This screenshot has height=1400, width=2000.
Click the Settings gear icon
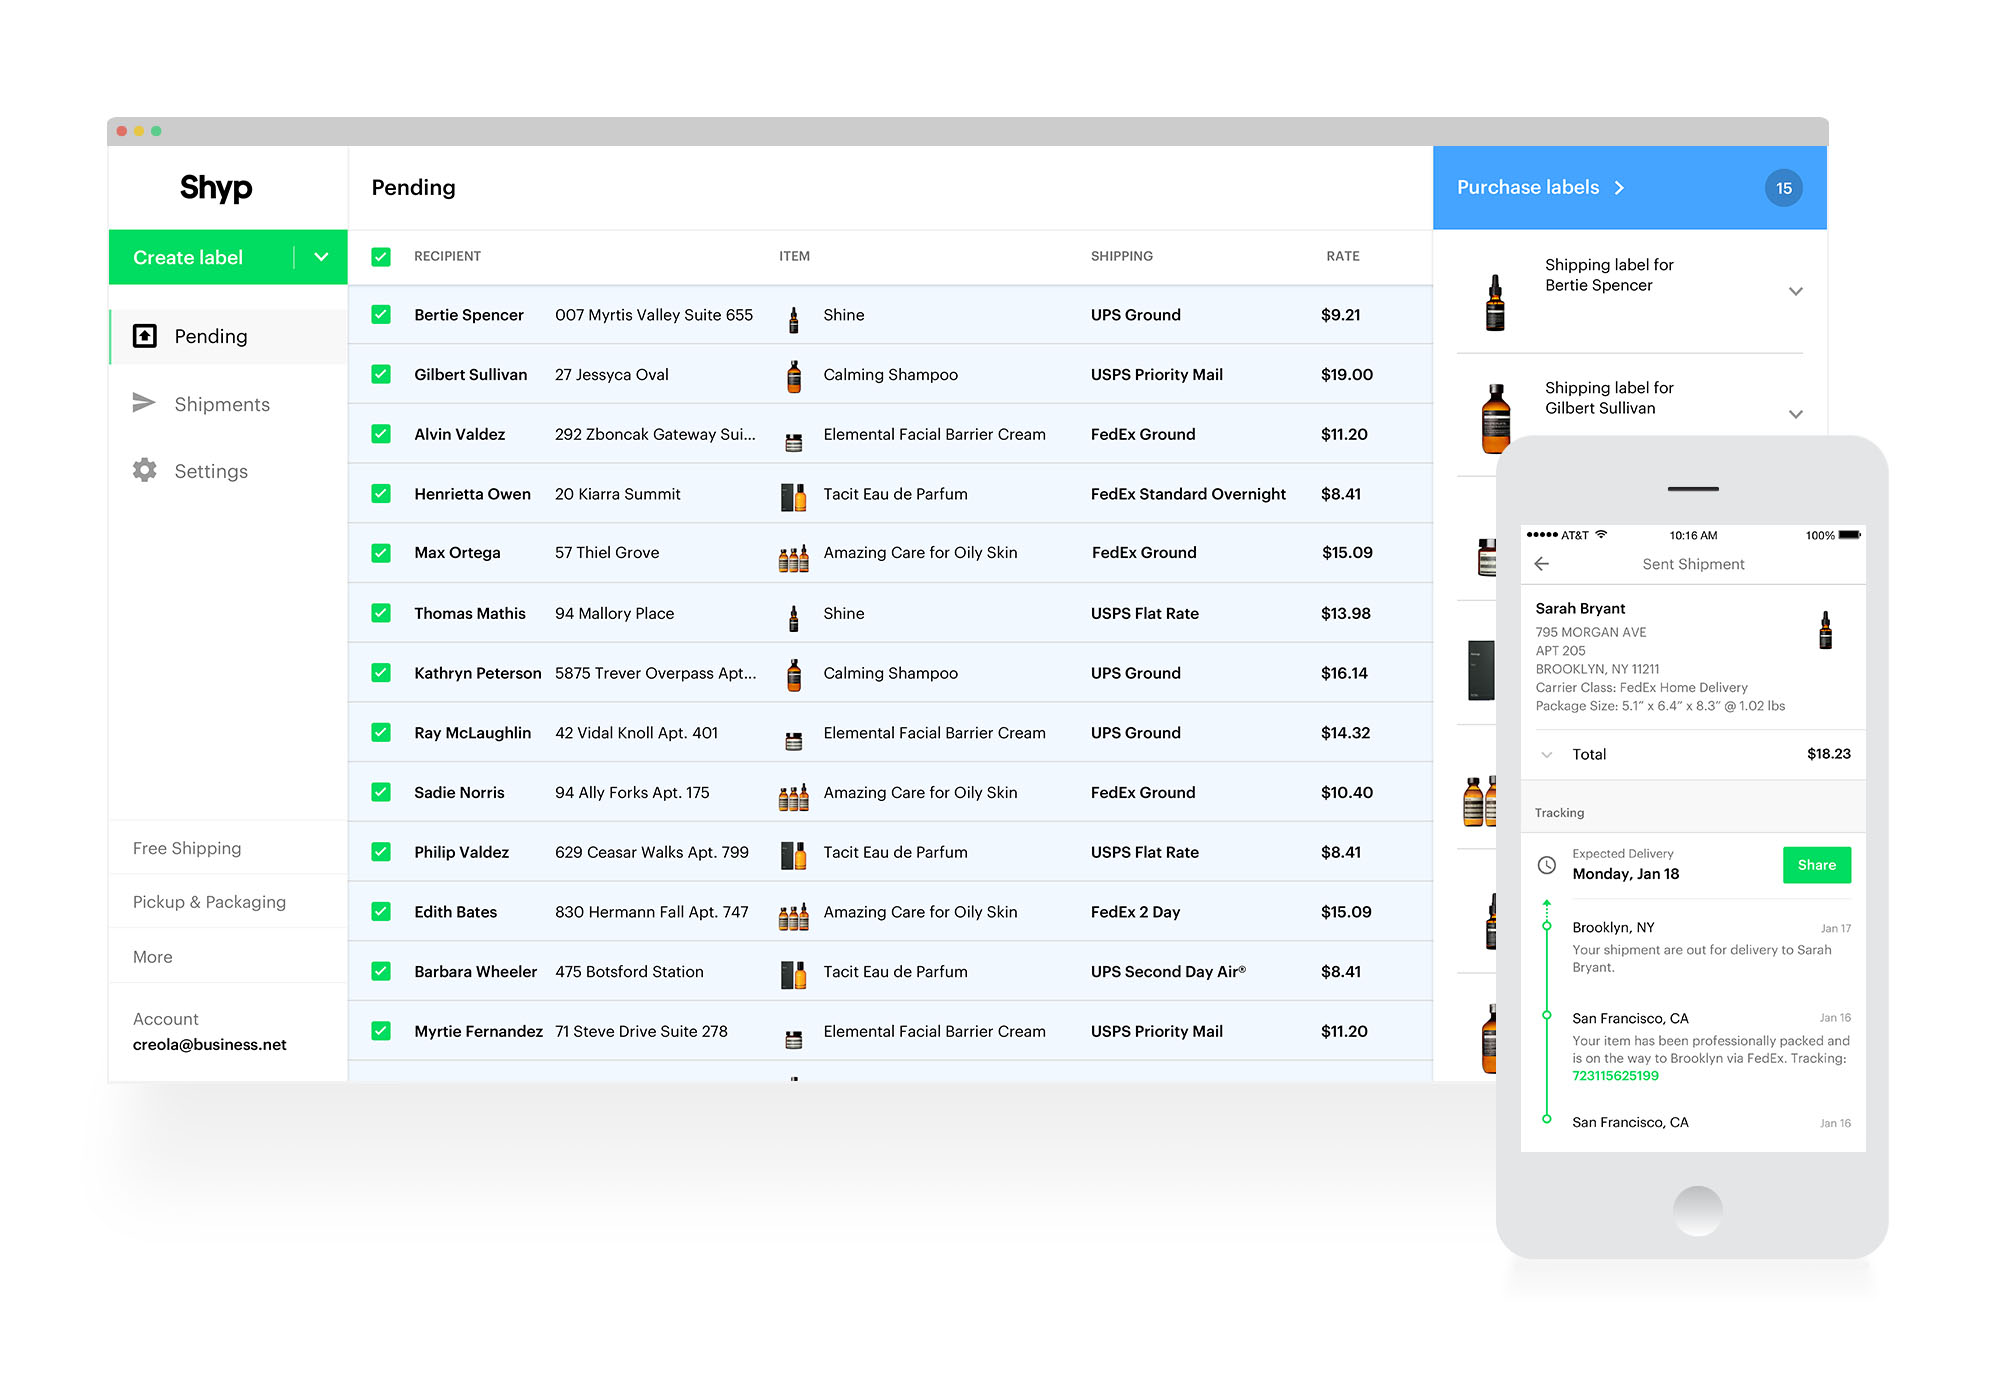pos(145,470)
